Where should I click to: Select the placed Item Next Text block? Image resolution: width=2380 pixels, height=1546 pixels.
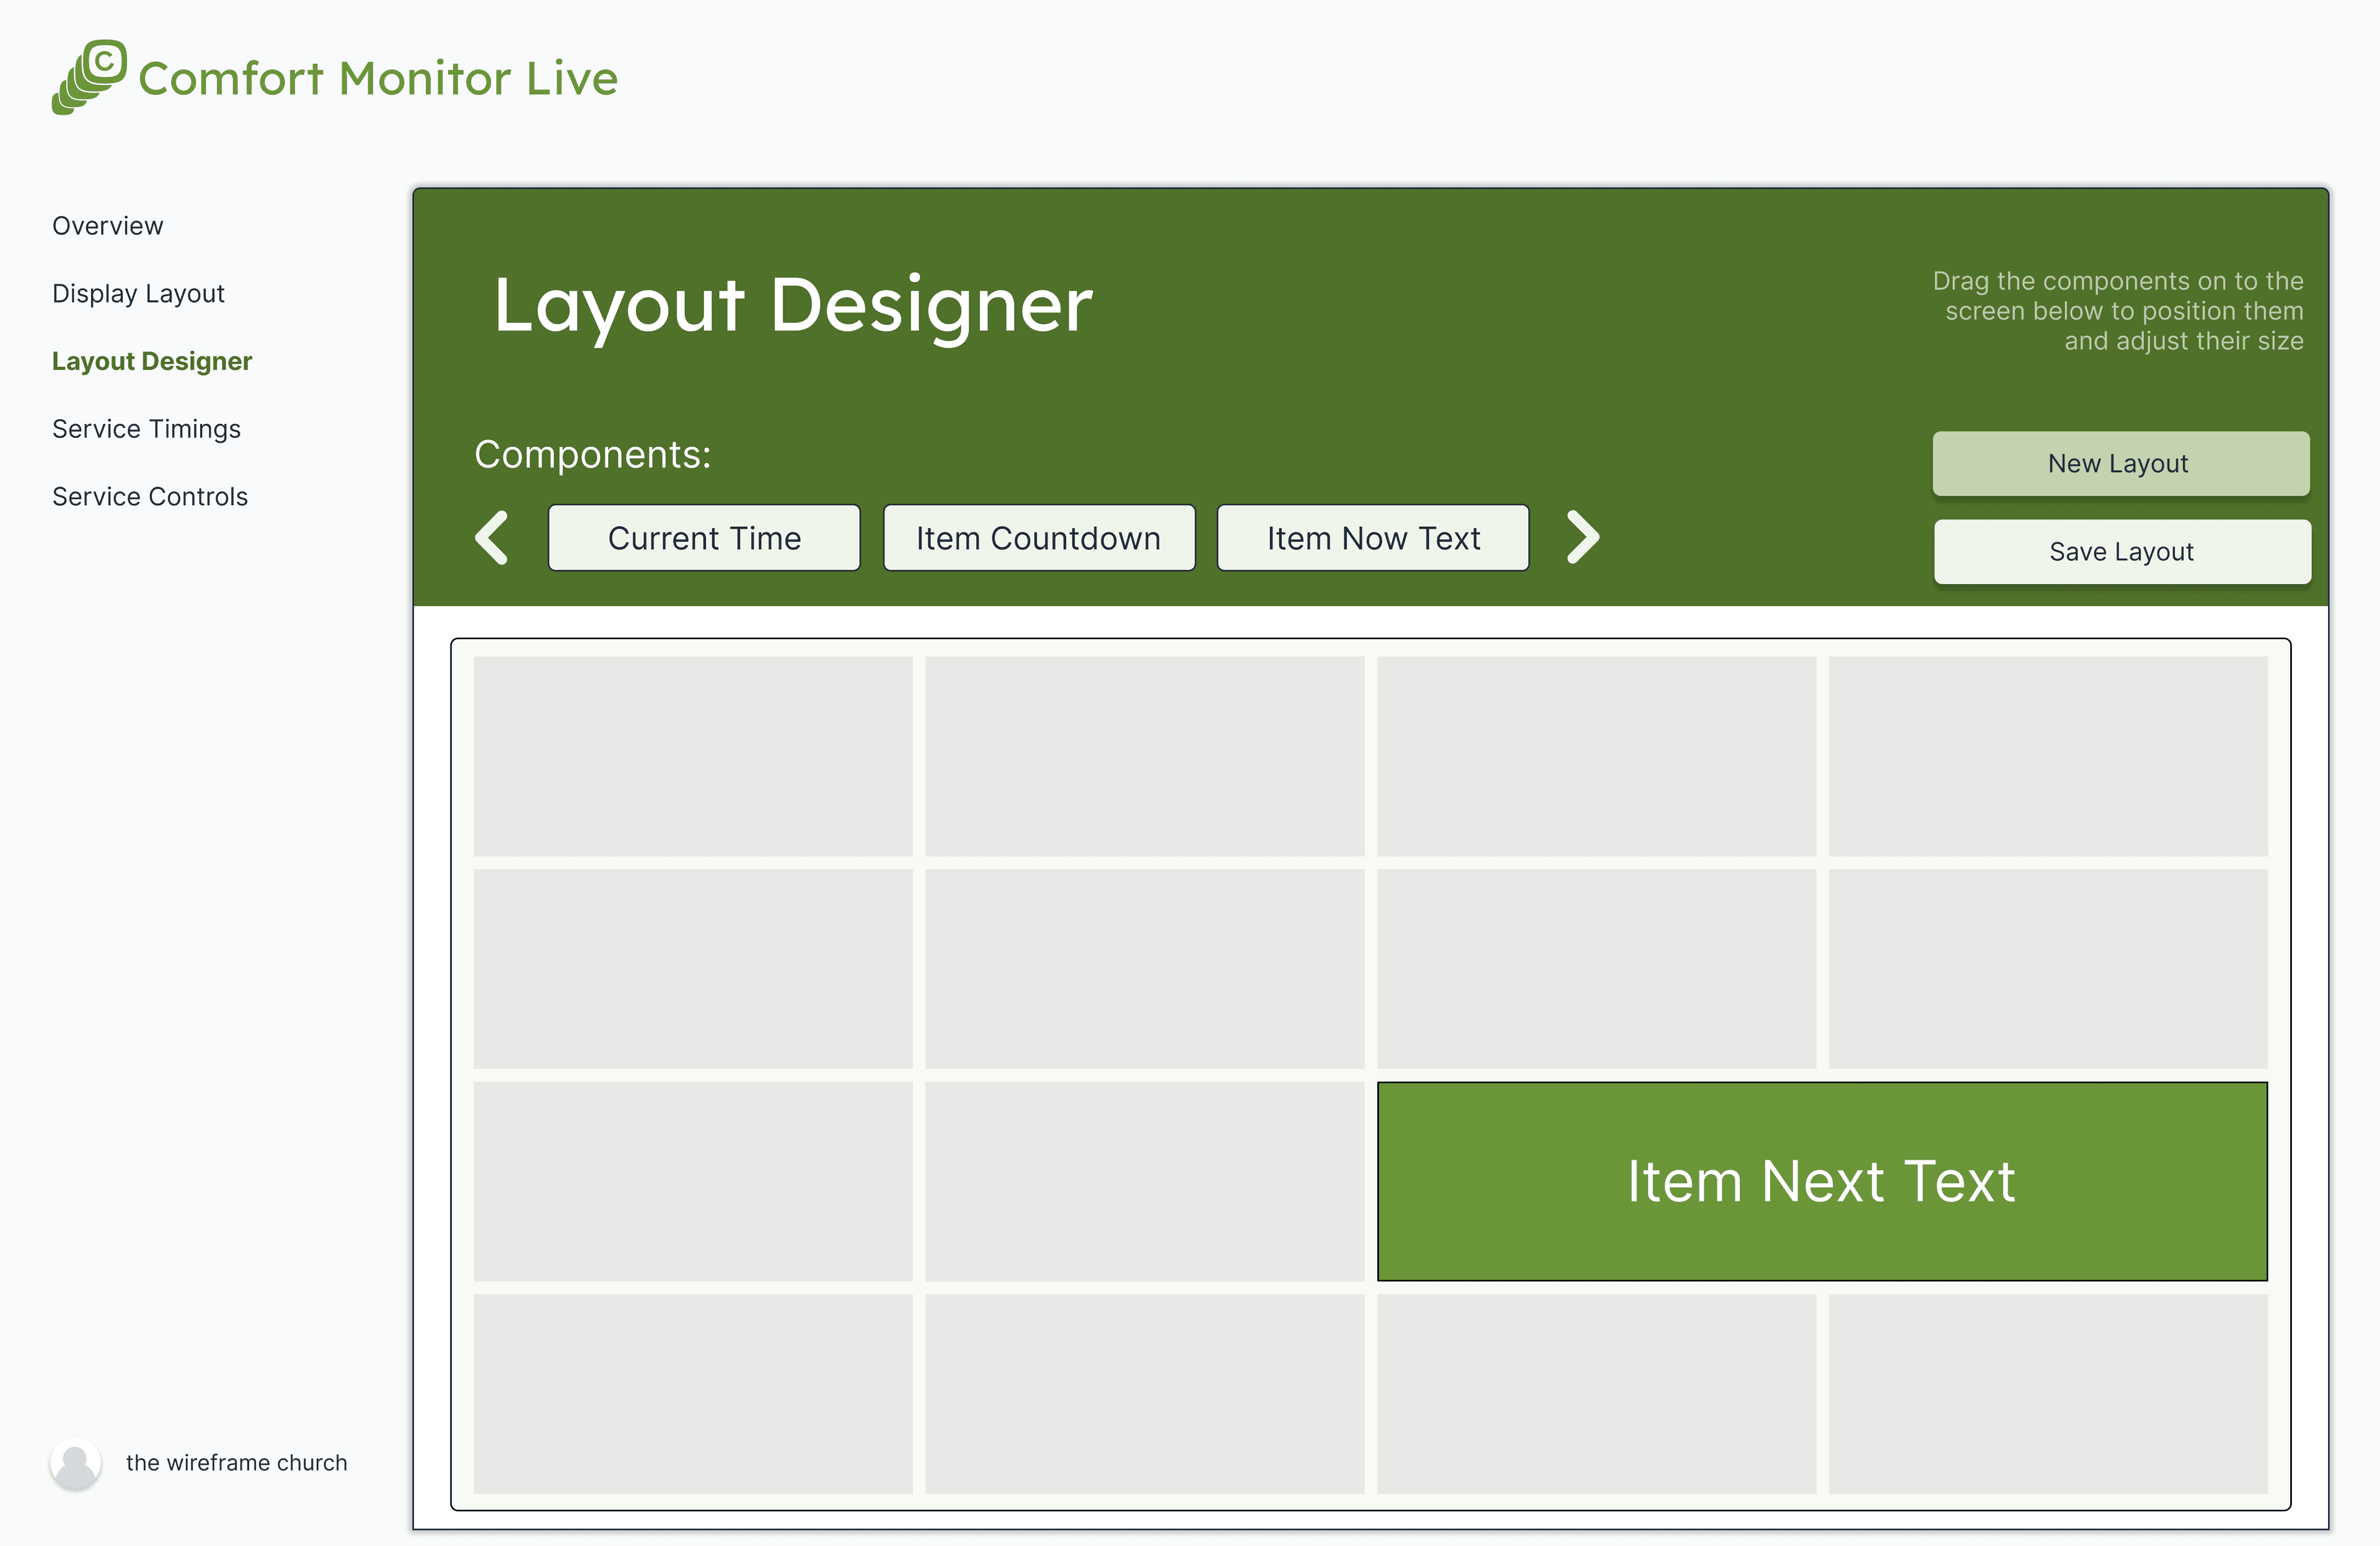[1822, 1181]
